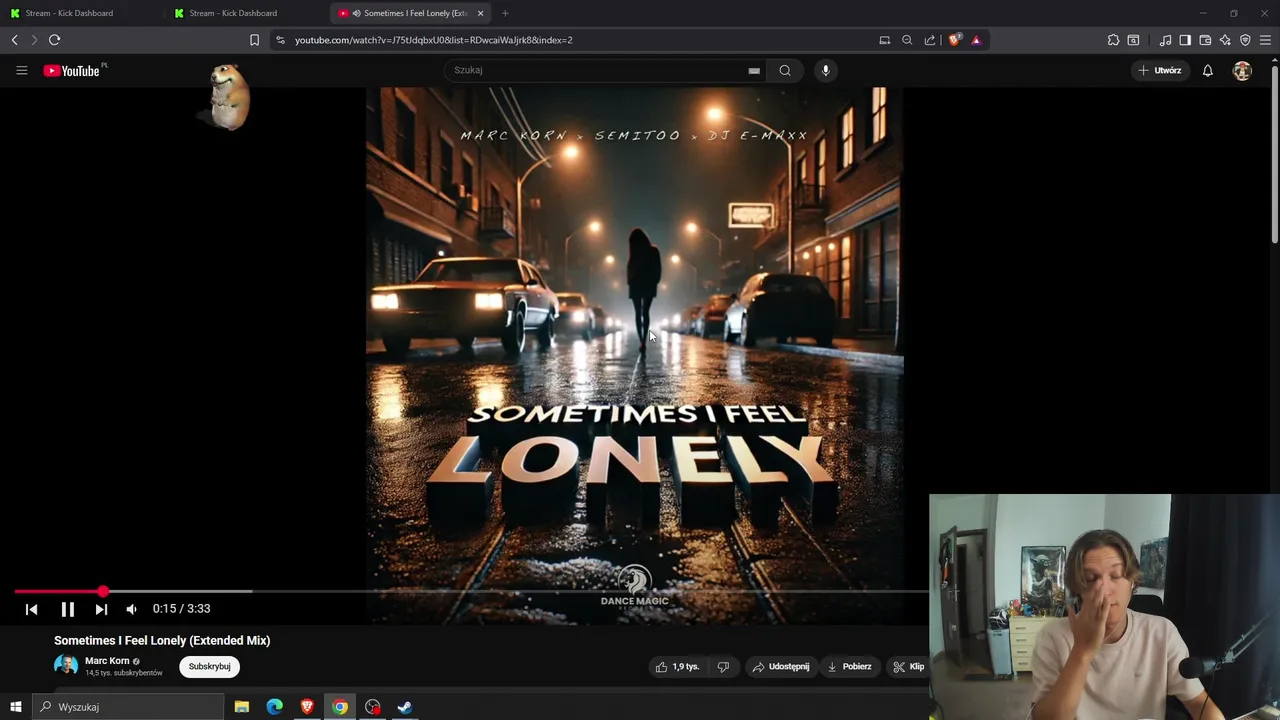
Task: Open Microsoft Edge from the taskbar
Action: 274,707
